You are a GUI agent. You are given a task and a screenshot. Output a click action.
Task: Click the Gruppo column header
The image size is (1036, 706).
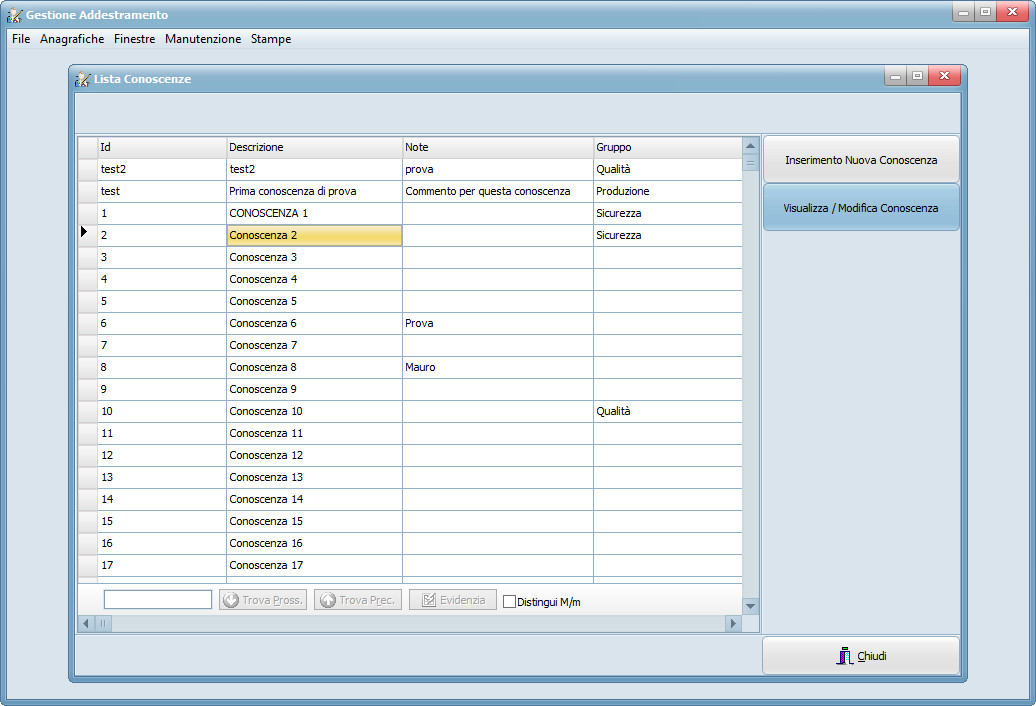pyautogui.click(x=667, y=147)
